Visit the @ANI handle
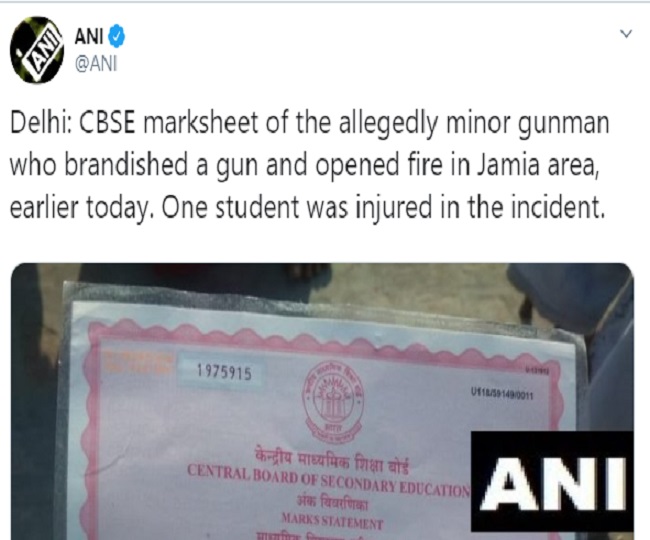The width and height of the screenshot is (650, 540). 96,64
